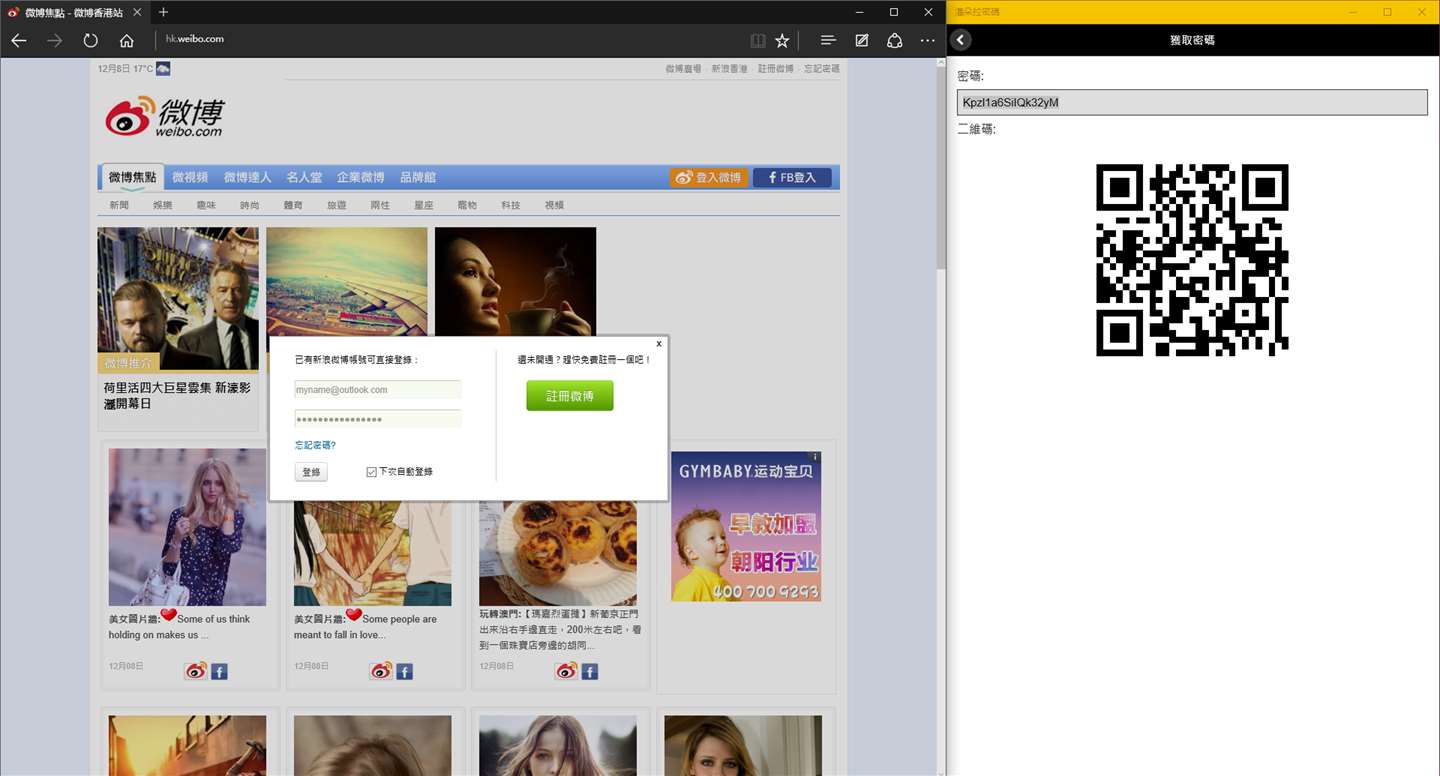1440x776 pixels.
Task: Open the 名人堂 tab
Action: pos(304,177)
